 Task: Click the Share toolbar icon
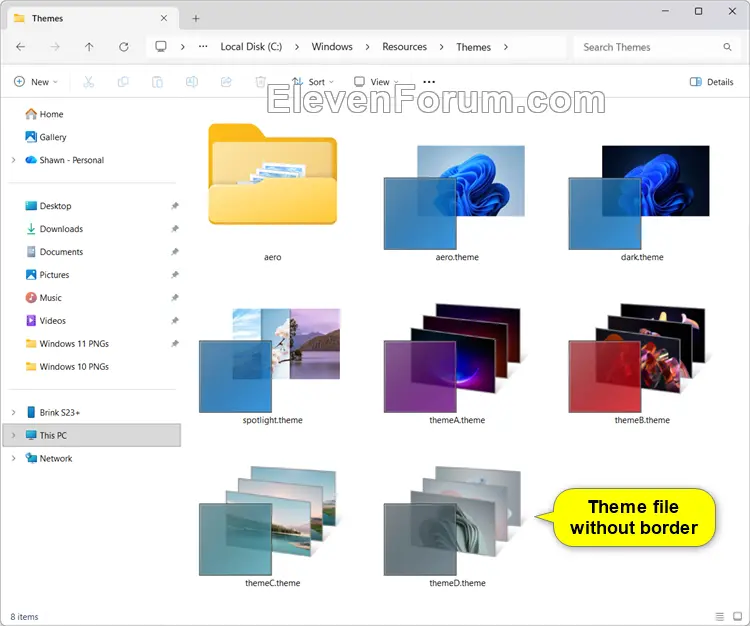pyautogui.click(x=226, y=82)
